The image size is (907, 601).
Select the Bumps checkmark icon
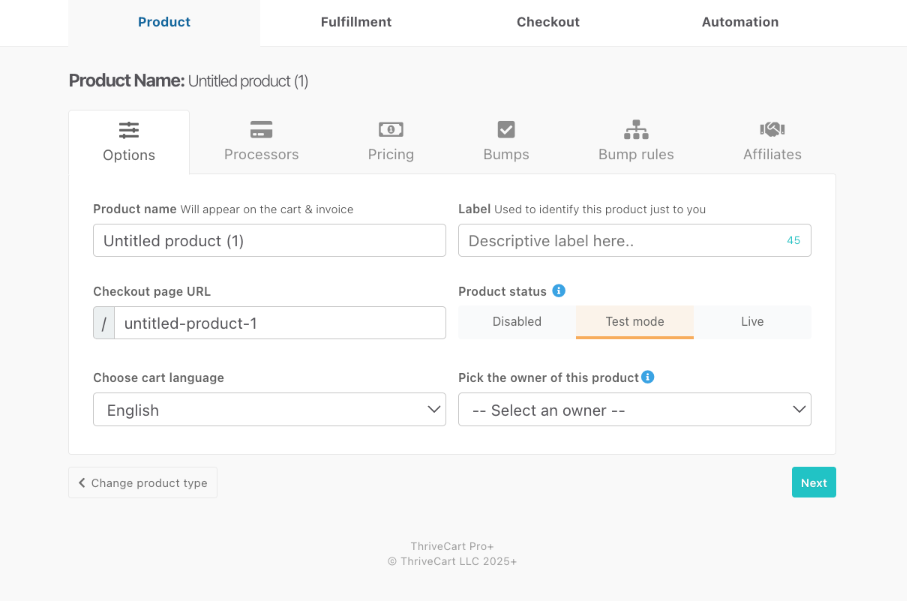[506, 130]
